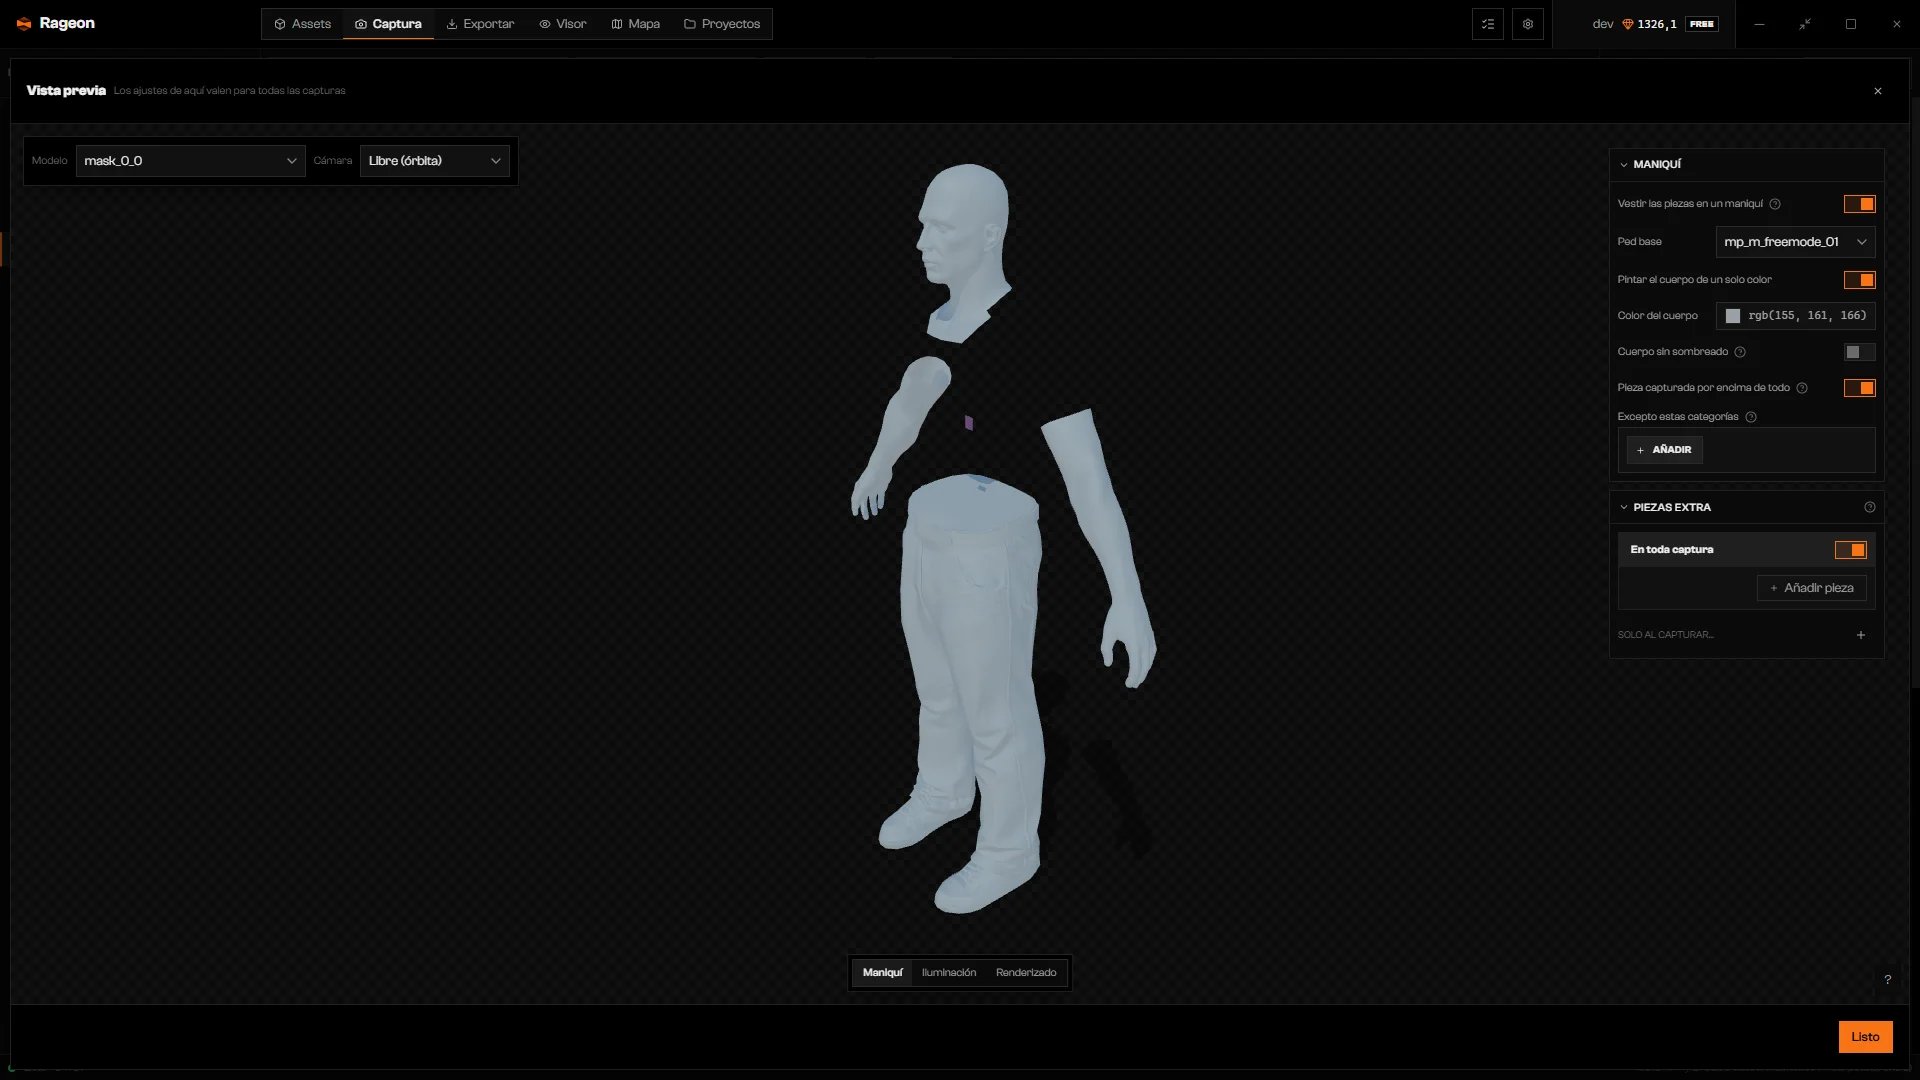Click the Añadir pieza button
The height and width of the screenshot is (1080, 1920).
click(x=1811, y=588)
